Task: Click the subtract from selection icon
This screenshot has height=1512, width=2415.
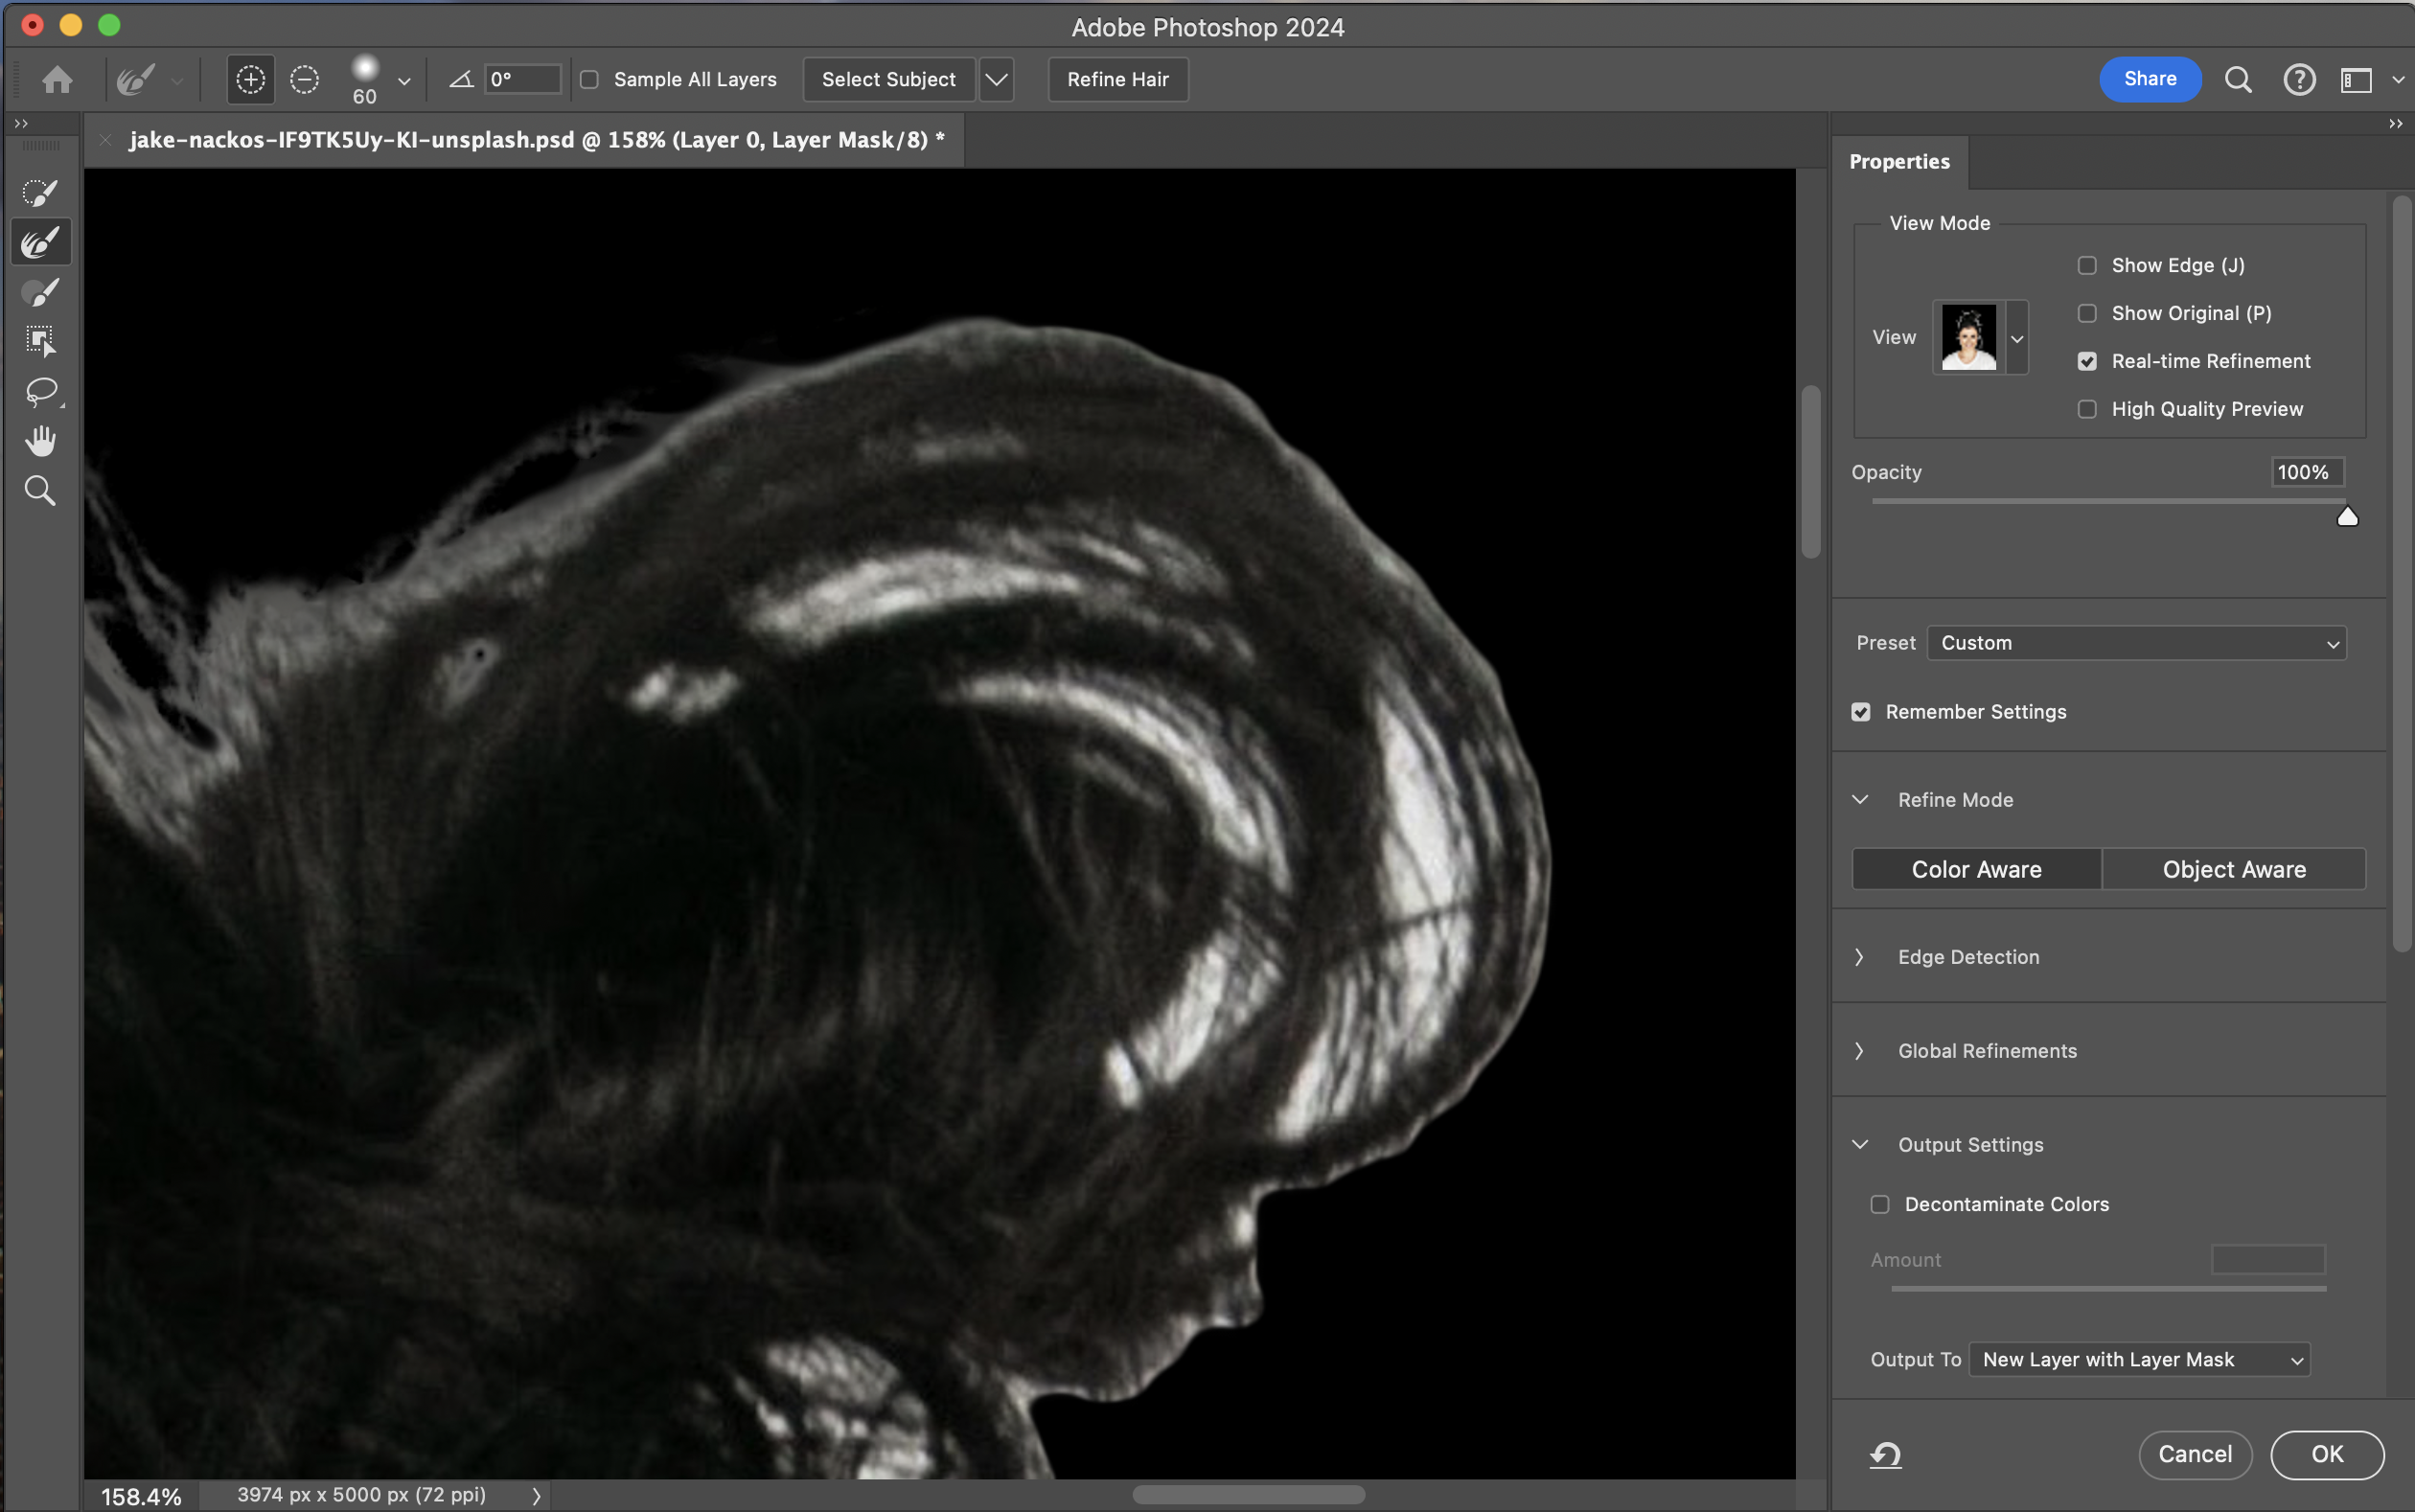Action: 304,79
